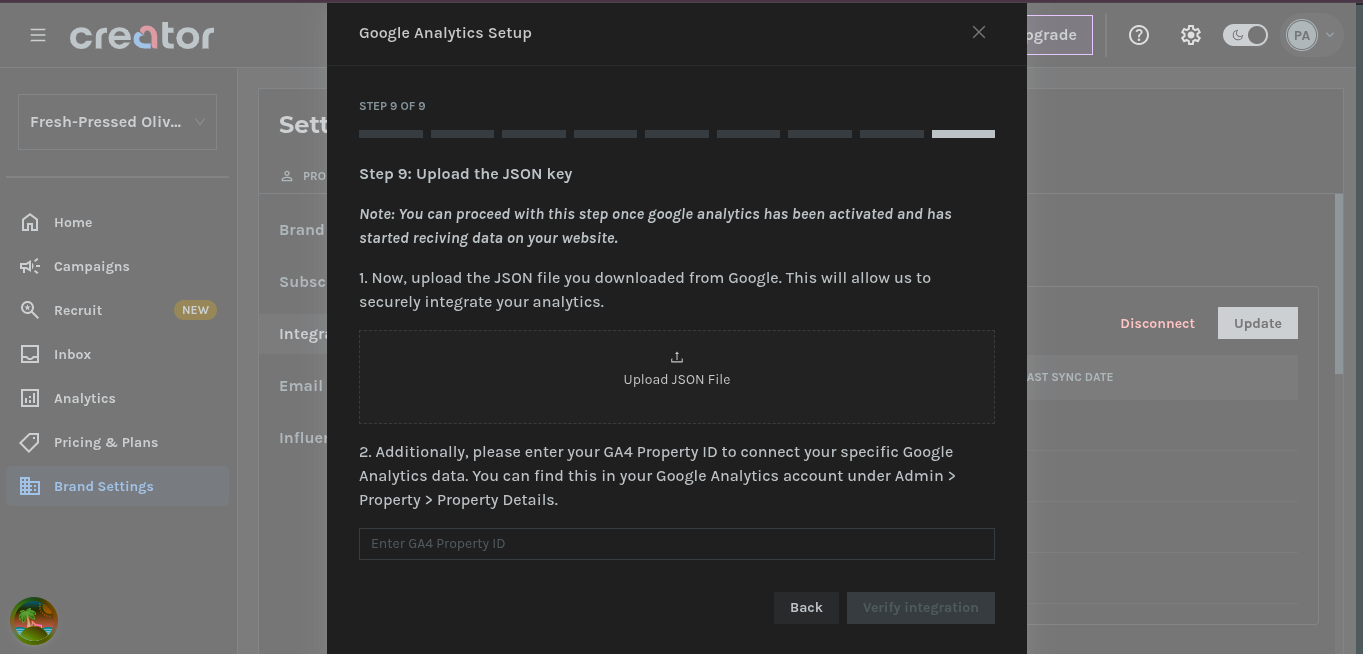Click the Upload JSON File drop zone
The image size is (1363, 654).
click(677, 377)
